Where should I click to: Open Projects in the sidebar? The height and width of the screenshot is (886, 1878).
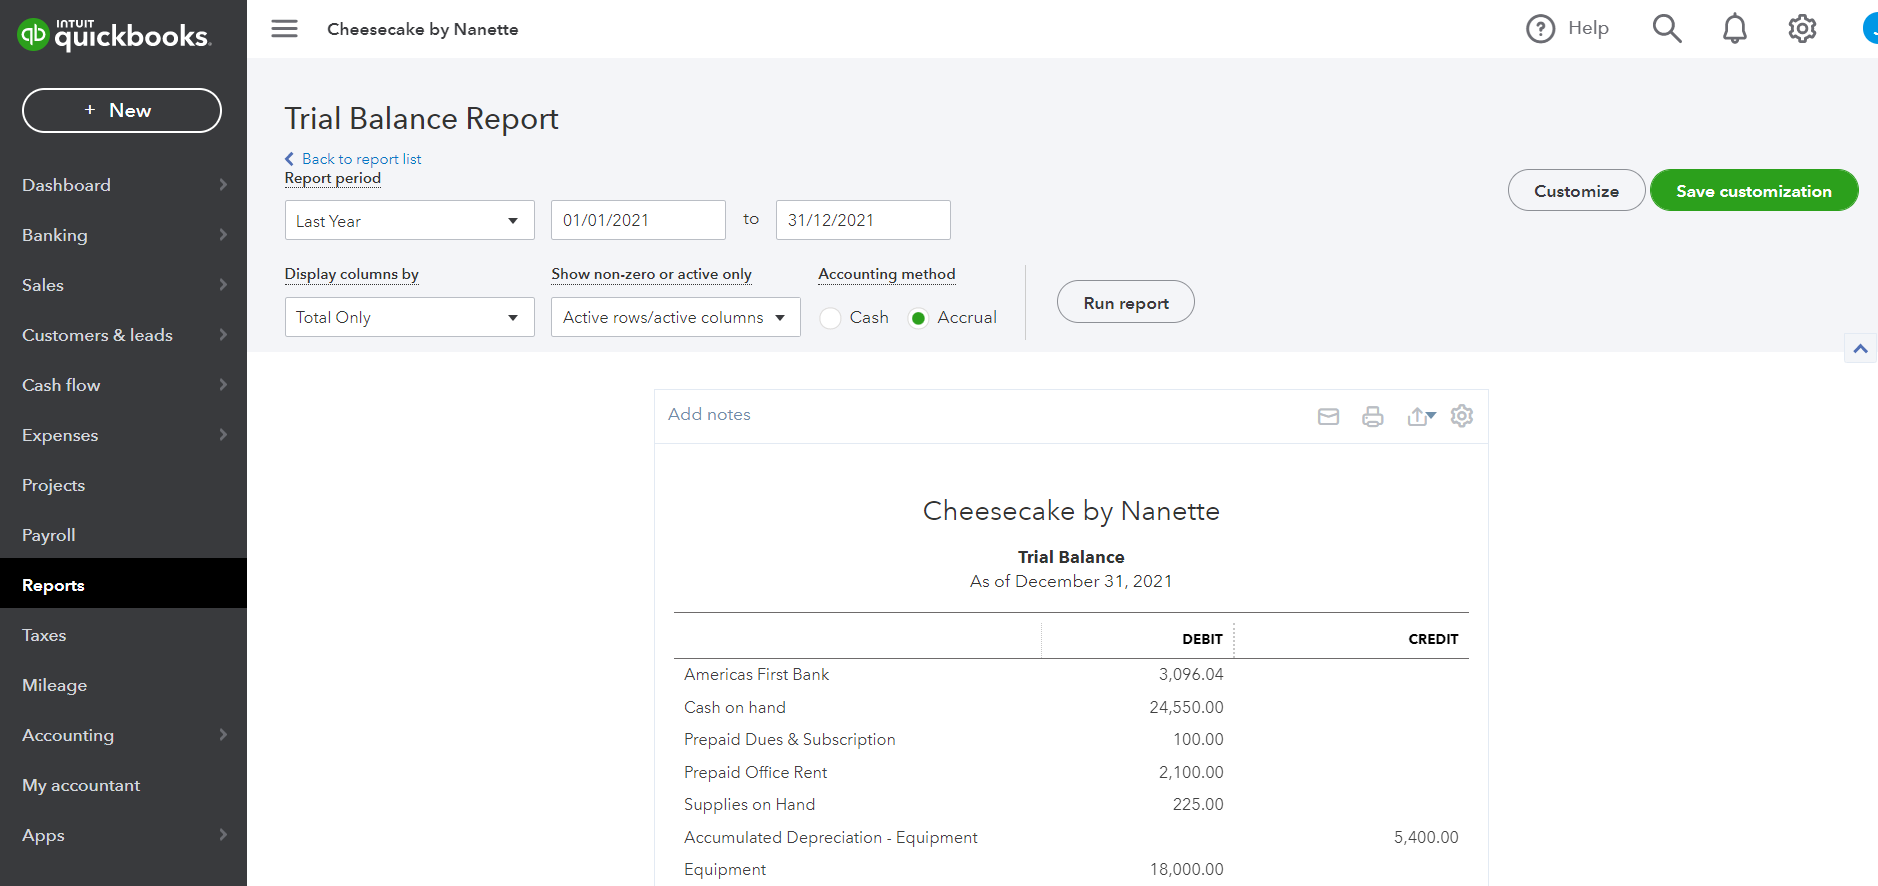[123, 485]
